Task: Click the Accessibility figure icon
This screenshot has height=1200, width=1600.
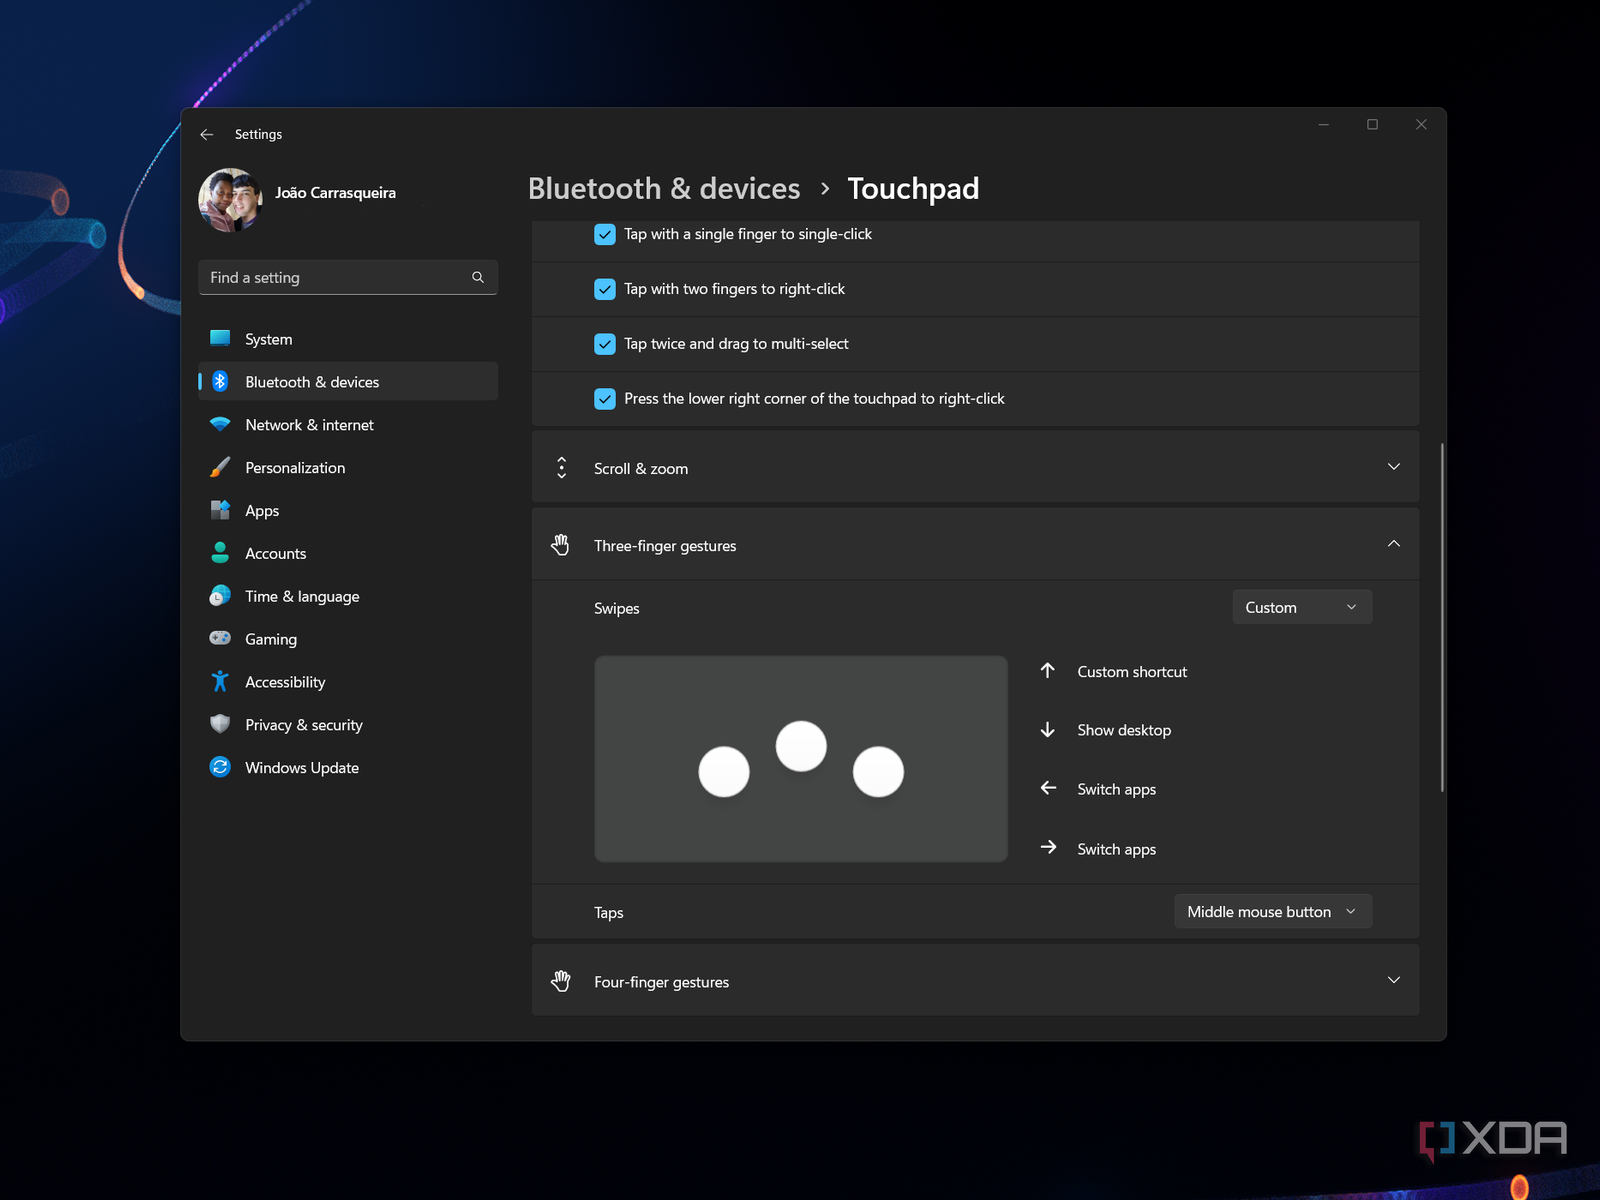Action: click(x=220, y=681)
